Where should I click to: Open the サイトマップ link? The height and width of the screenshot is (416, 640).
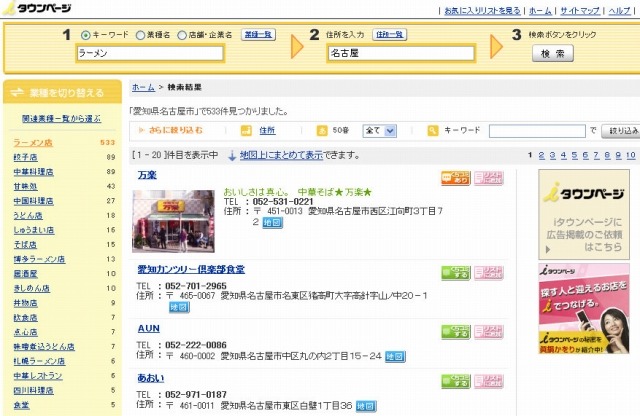point(580,11)
